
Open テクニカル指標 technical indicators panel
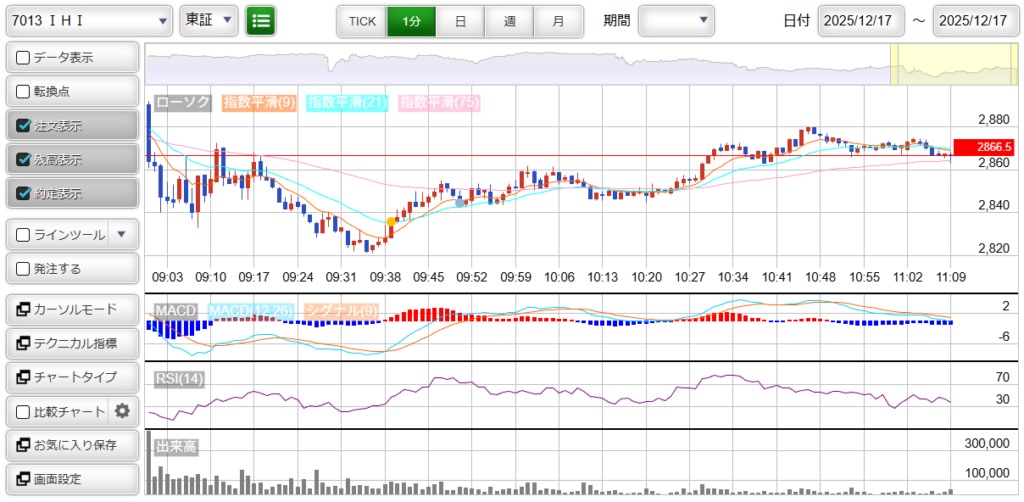tap(70, 343)
